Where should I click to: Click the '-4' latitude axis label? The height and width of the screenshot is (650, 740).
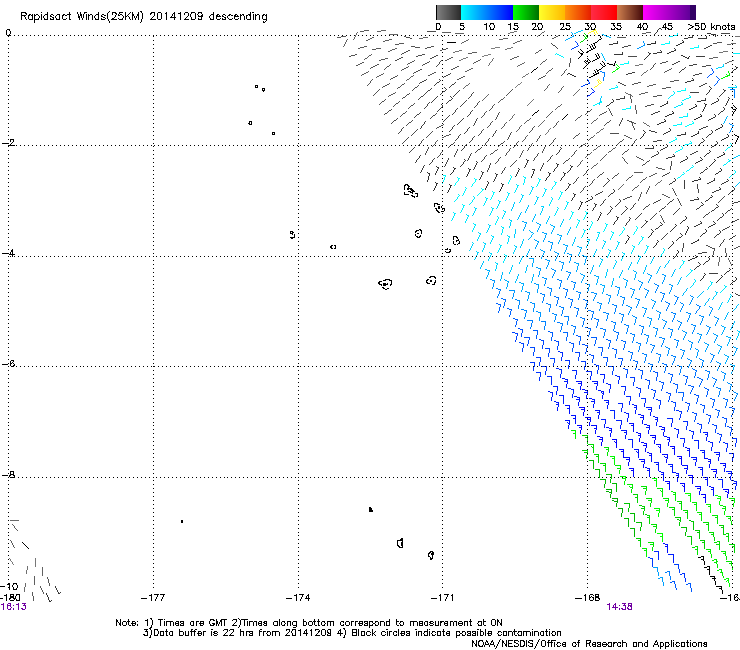[8, 253]
